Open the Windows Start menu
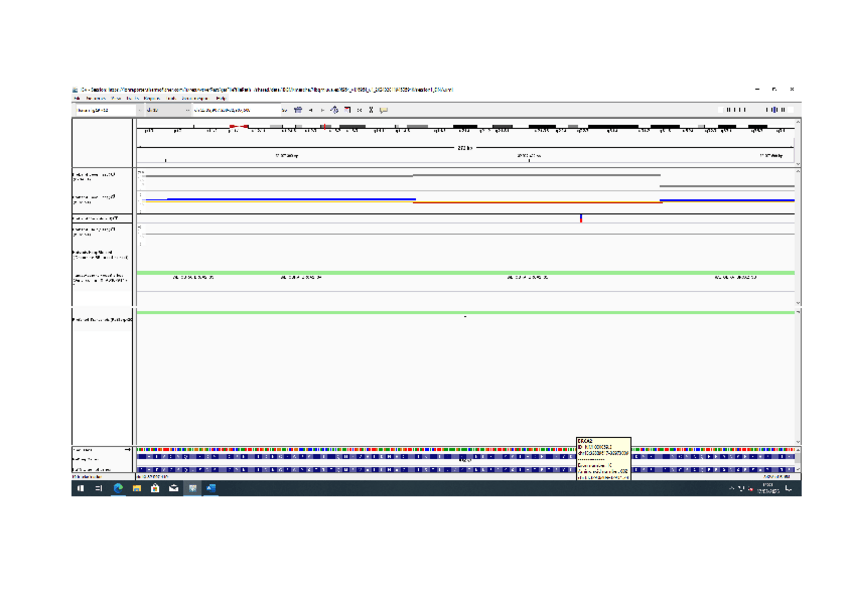This screenshot has height=599, width=848. tap(81, 489)
